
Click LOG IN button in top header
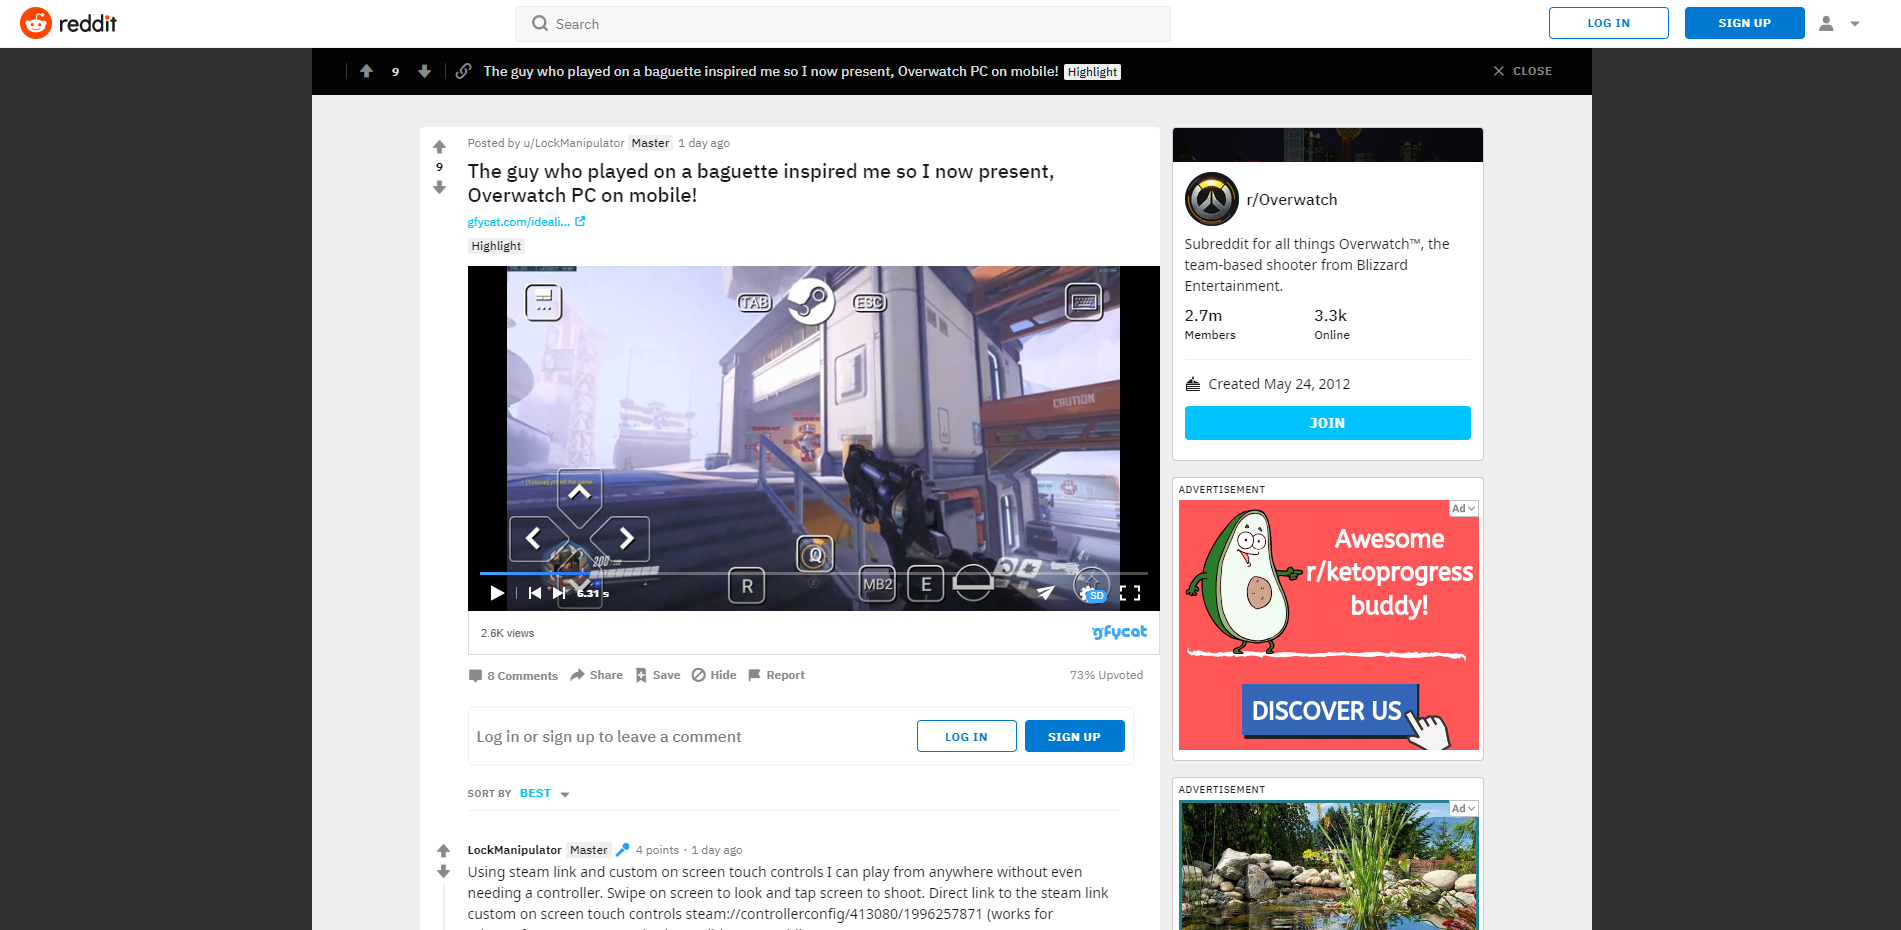coord(1608,23)
